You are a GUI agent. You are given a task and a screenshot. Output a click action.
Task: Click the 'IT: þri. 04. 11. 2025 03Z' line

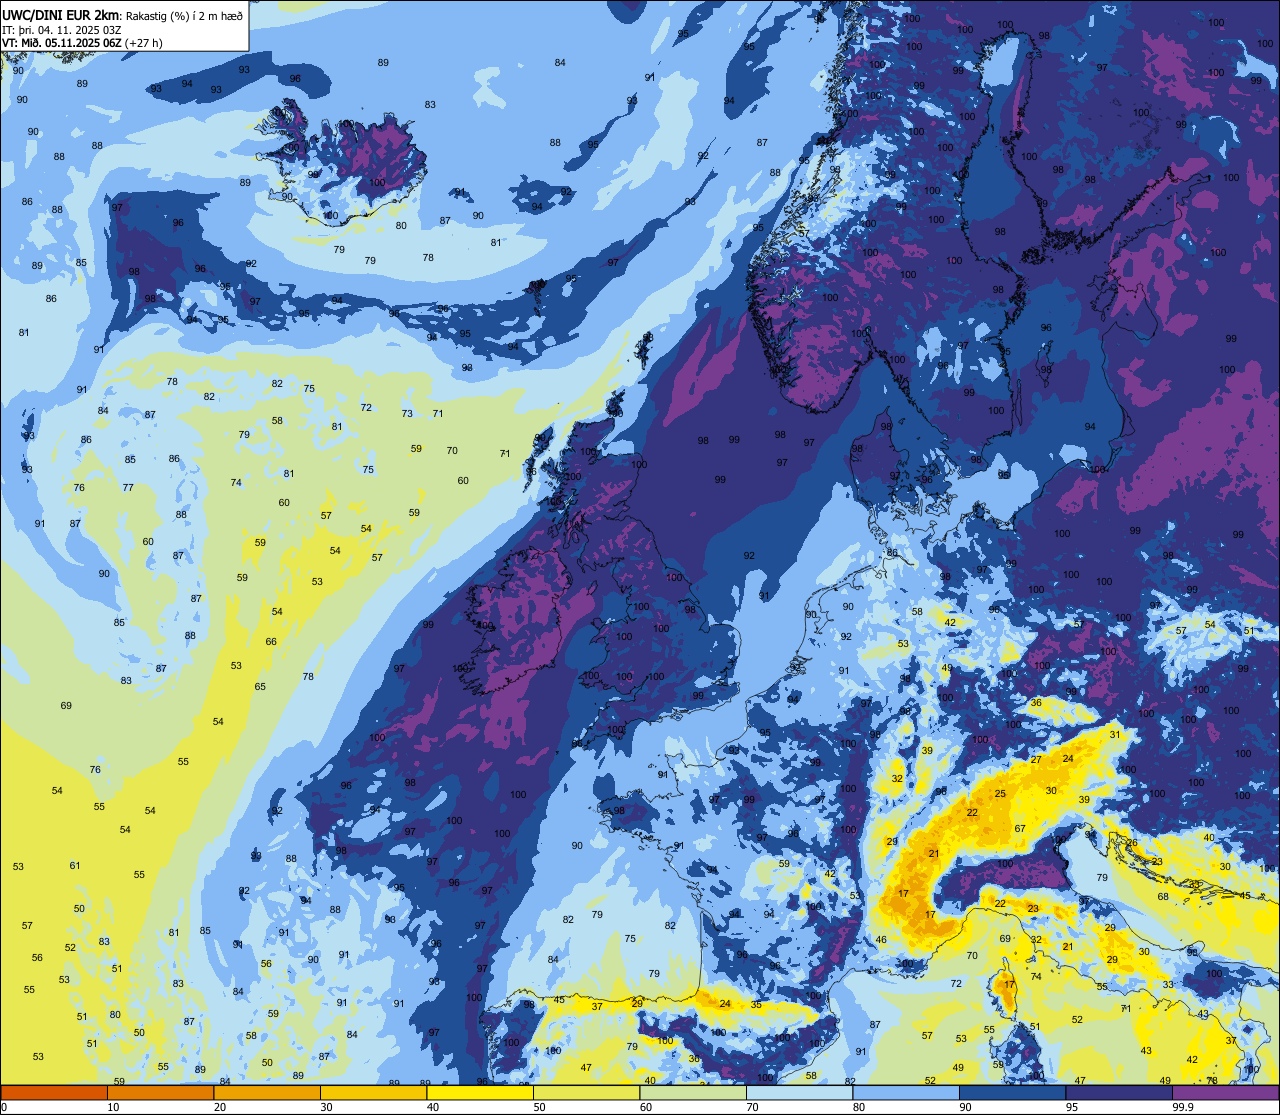point(61,30)
